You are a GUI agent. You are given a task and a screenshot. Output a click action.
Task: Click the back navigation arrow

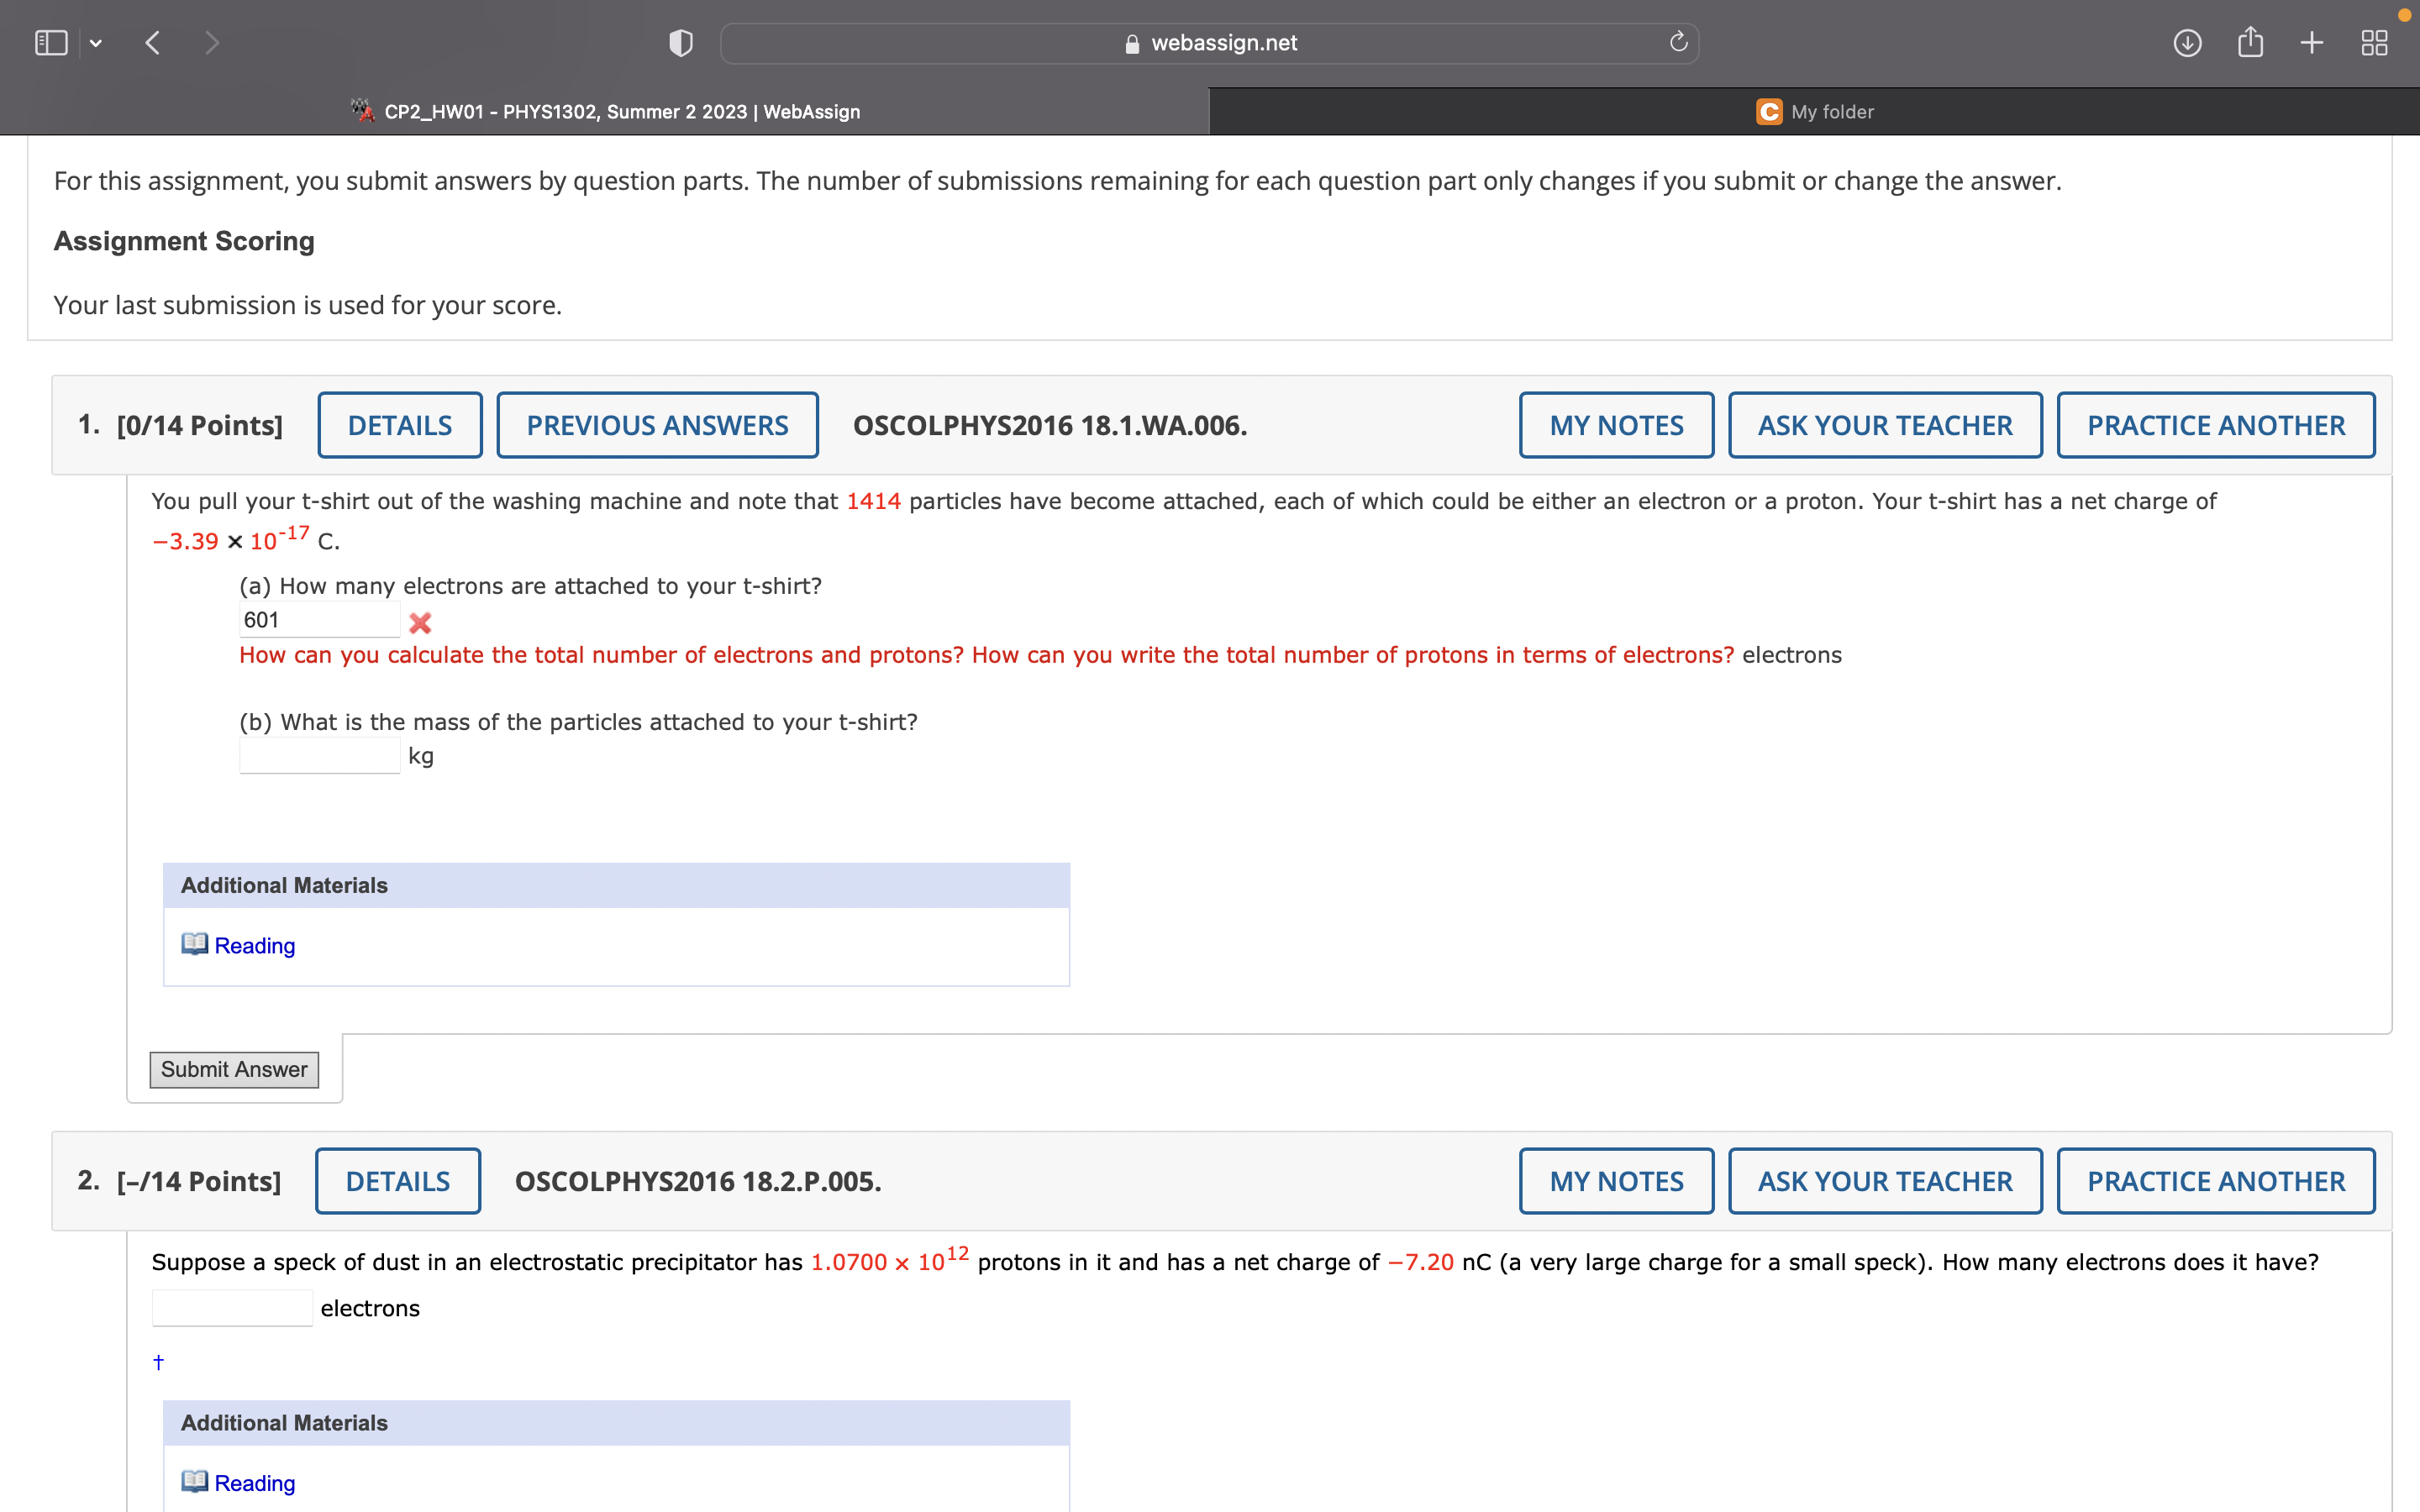(x=154, y=42)
